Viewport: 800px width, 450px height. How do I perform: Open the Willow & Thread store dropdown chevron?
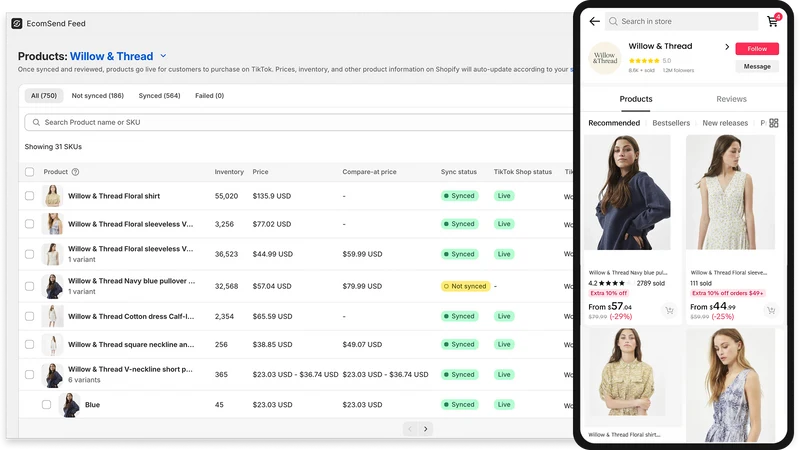coord(163,56)
